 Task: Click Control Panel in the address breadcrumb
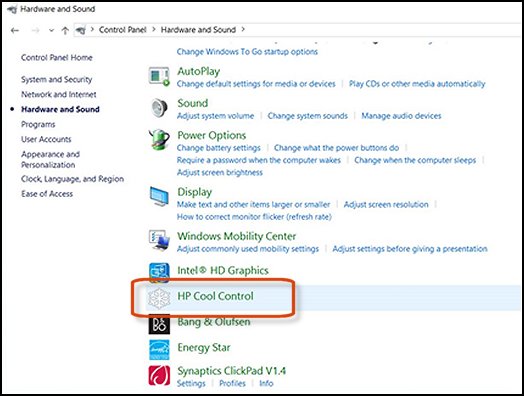click(123, 30)
